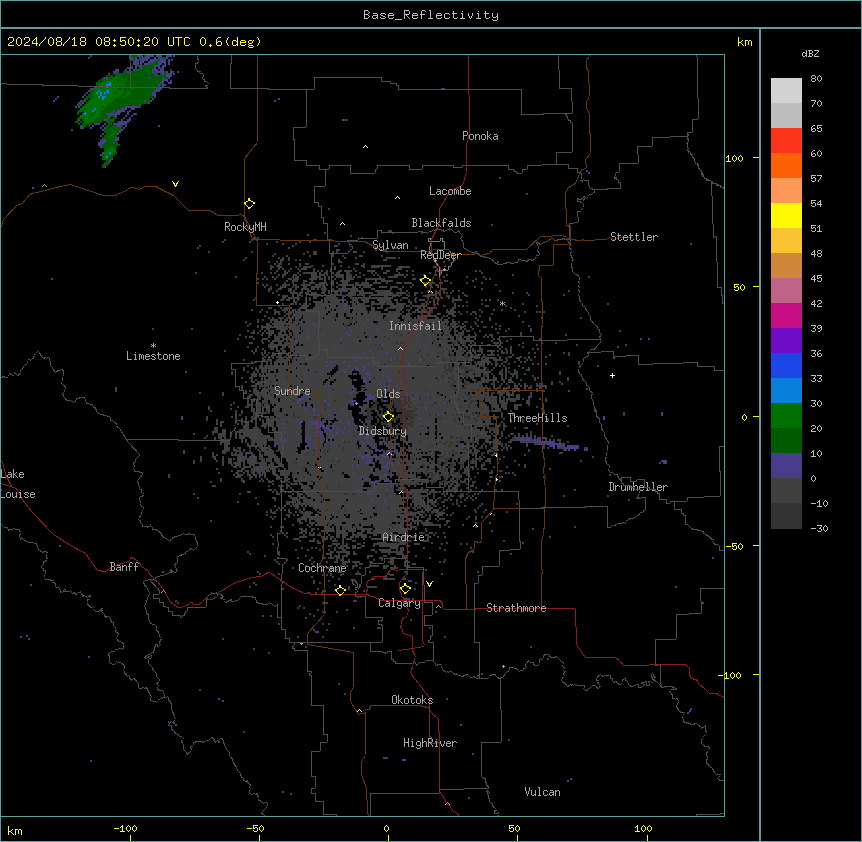Click the RockyMH label

[x=245, y=226]
